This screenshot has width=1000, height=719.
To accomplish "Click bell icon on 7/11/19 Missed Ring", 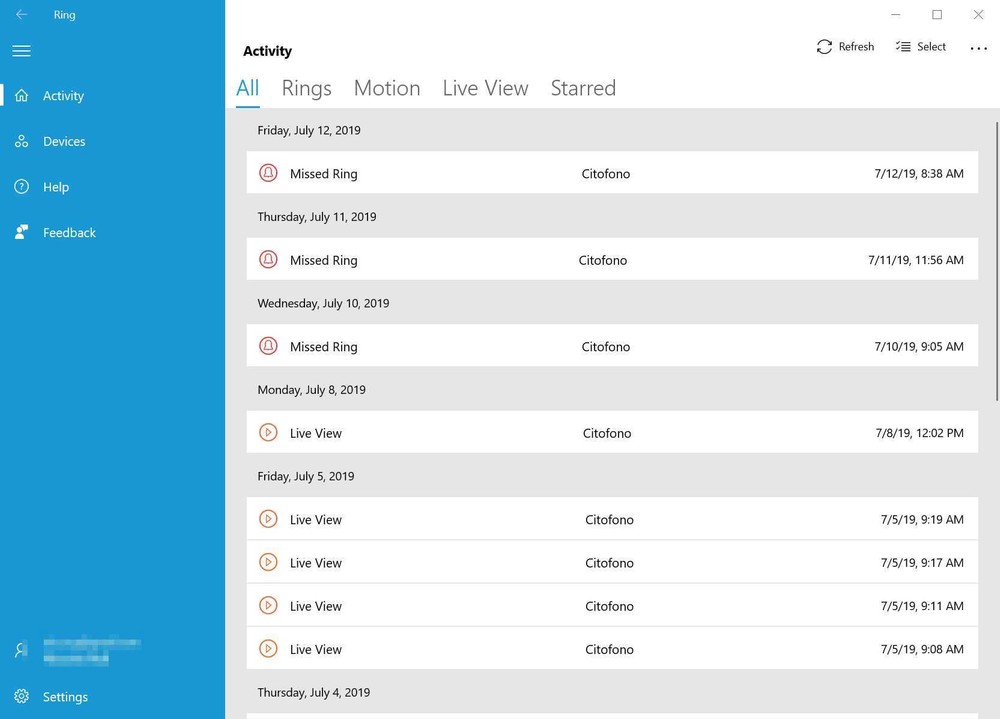I will pyautogui.click(x=268, y=260).
